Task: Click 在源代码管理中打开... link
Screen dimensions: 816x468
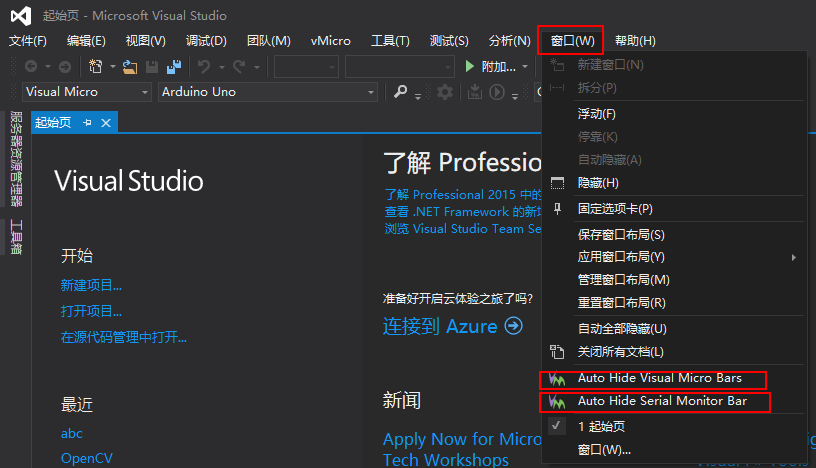Action: pyautogui.click(x=124, y=337)
